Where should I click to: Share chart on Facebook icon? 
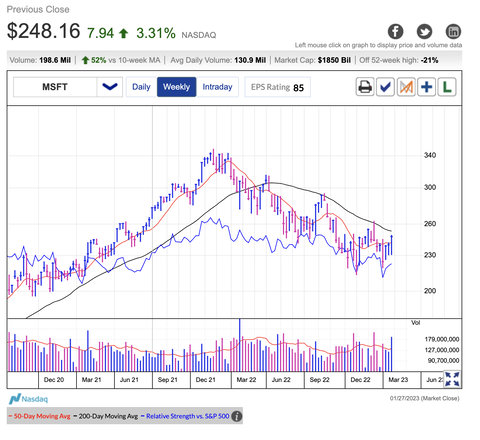point(395,32)
